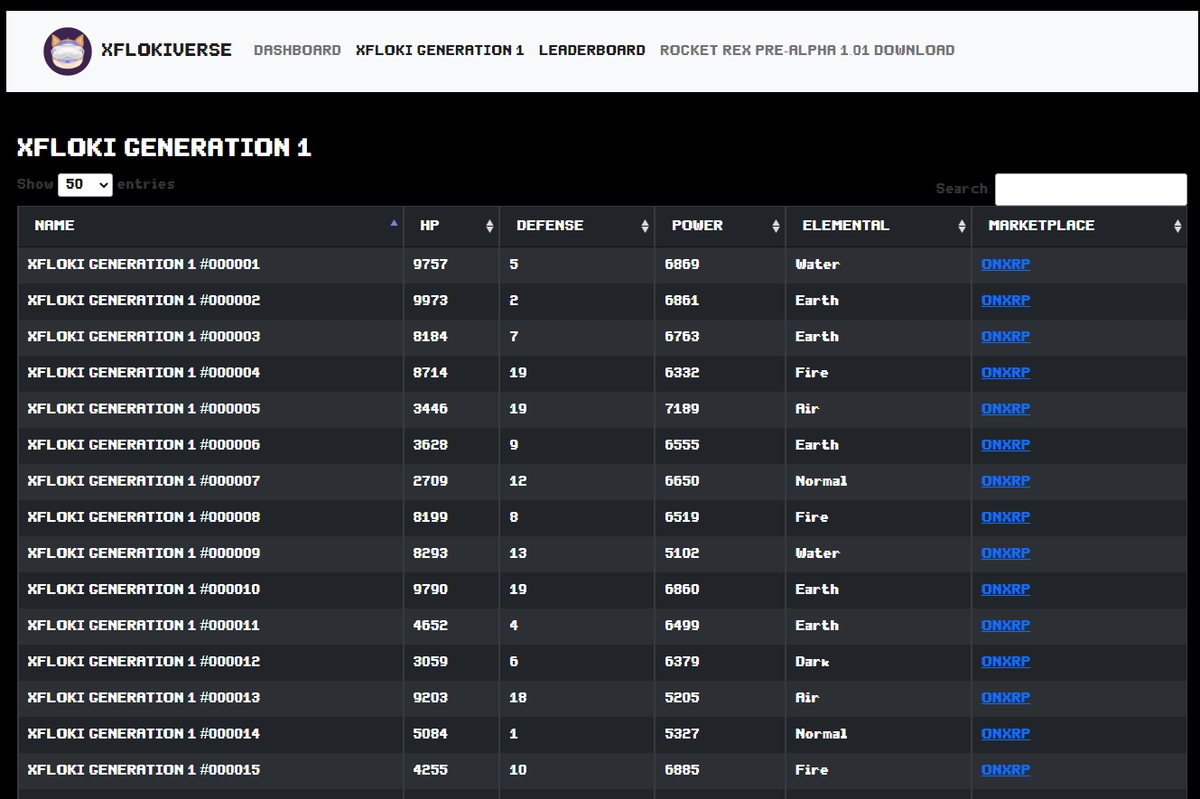Open ONXRP link for #000005
Viewport: 1200px width, 799px height.
coord(1005,408)
